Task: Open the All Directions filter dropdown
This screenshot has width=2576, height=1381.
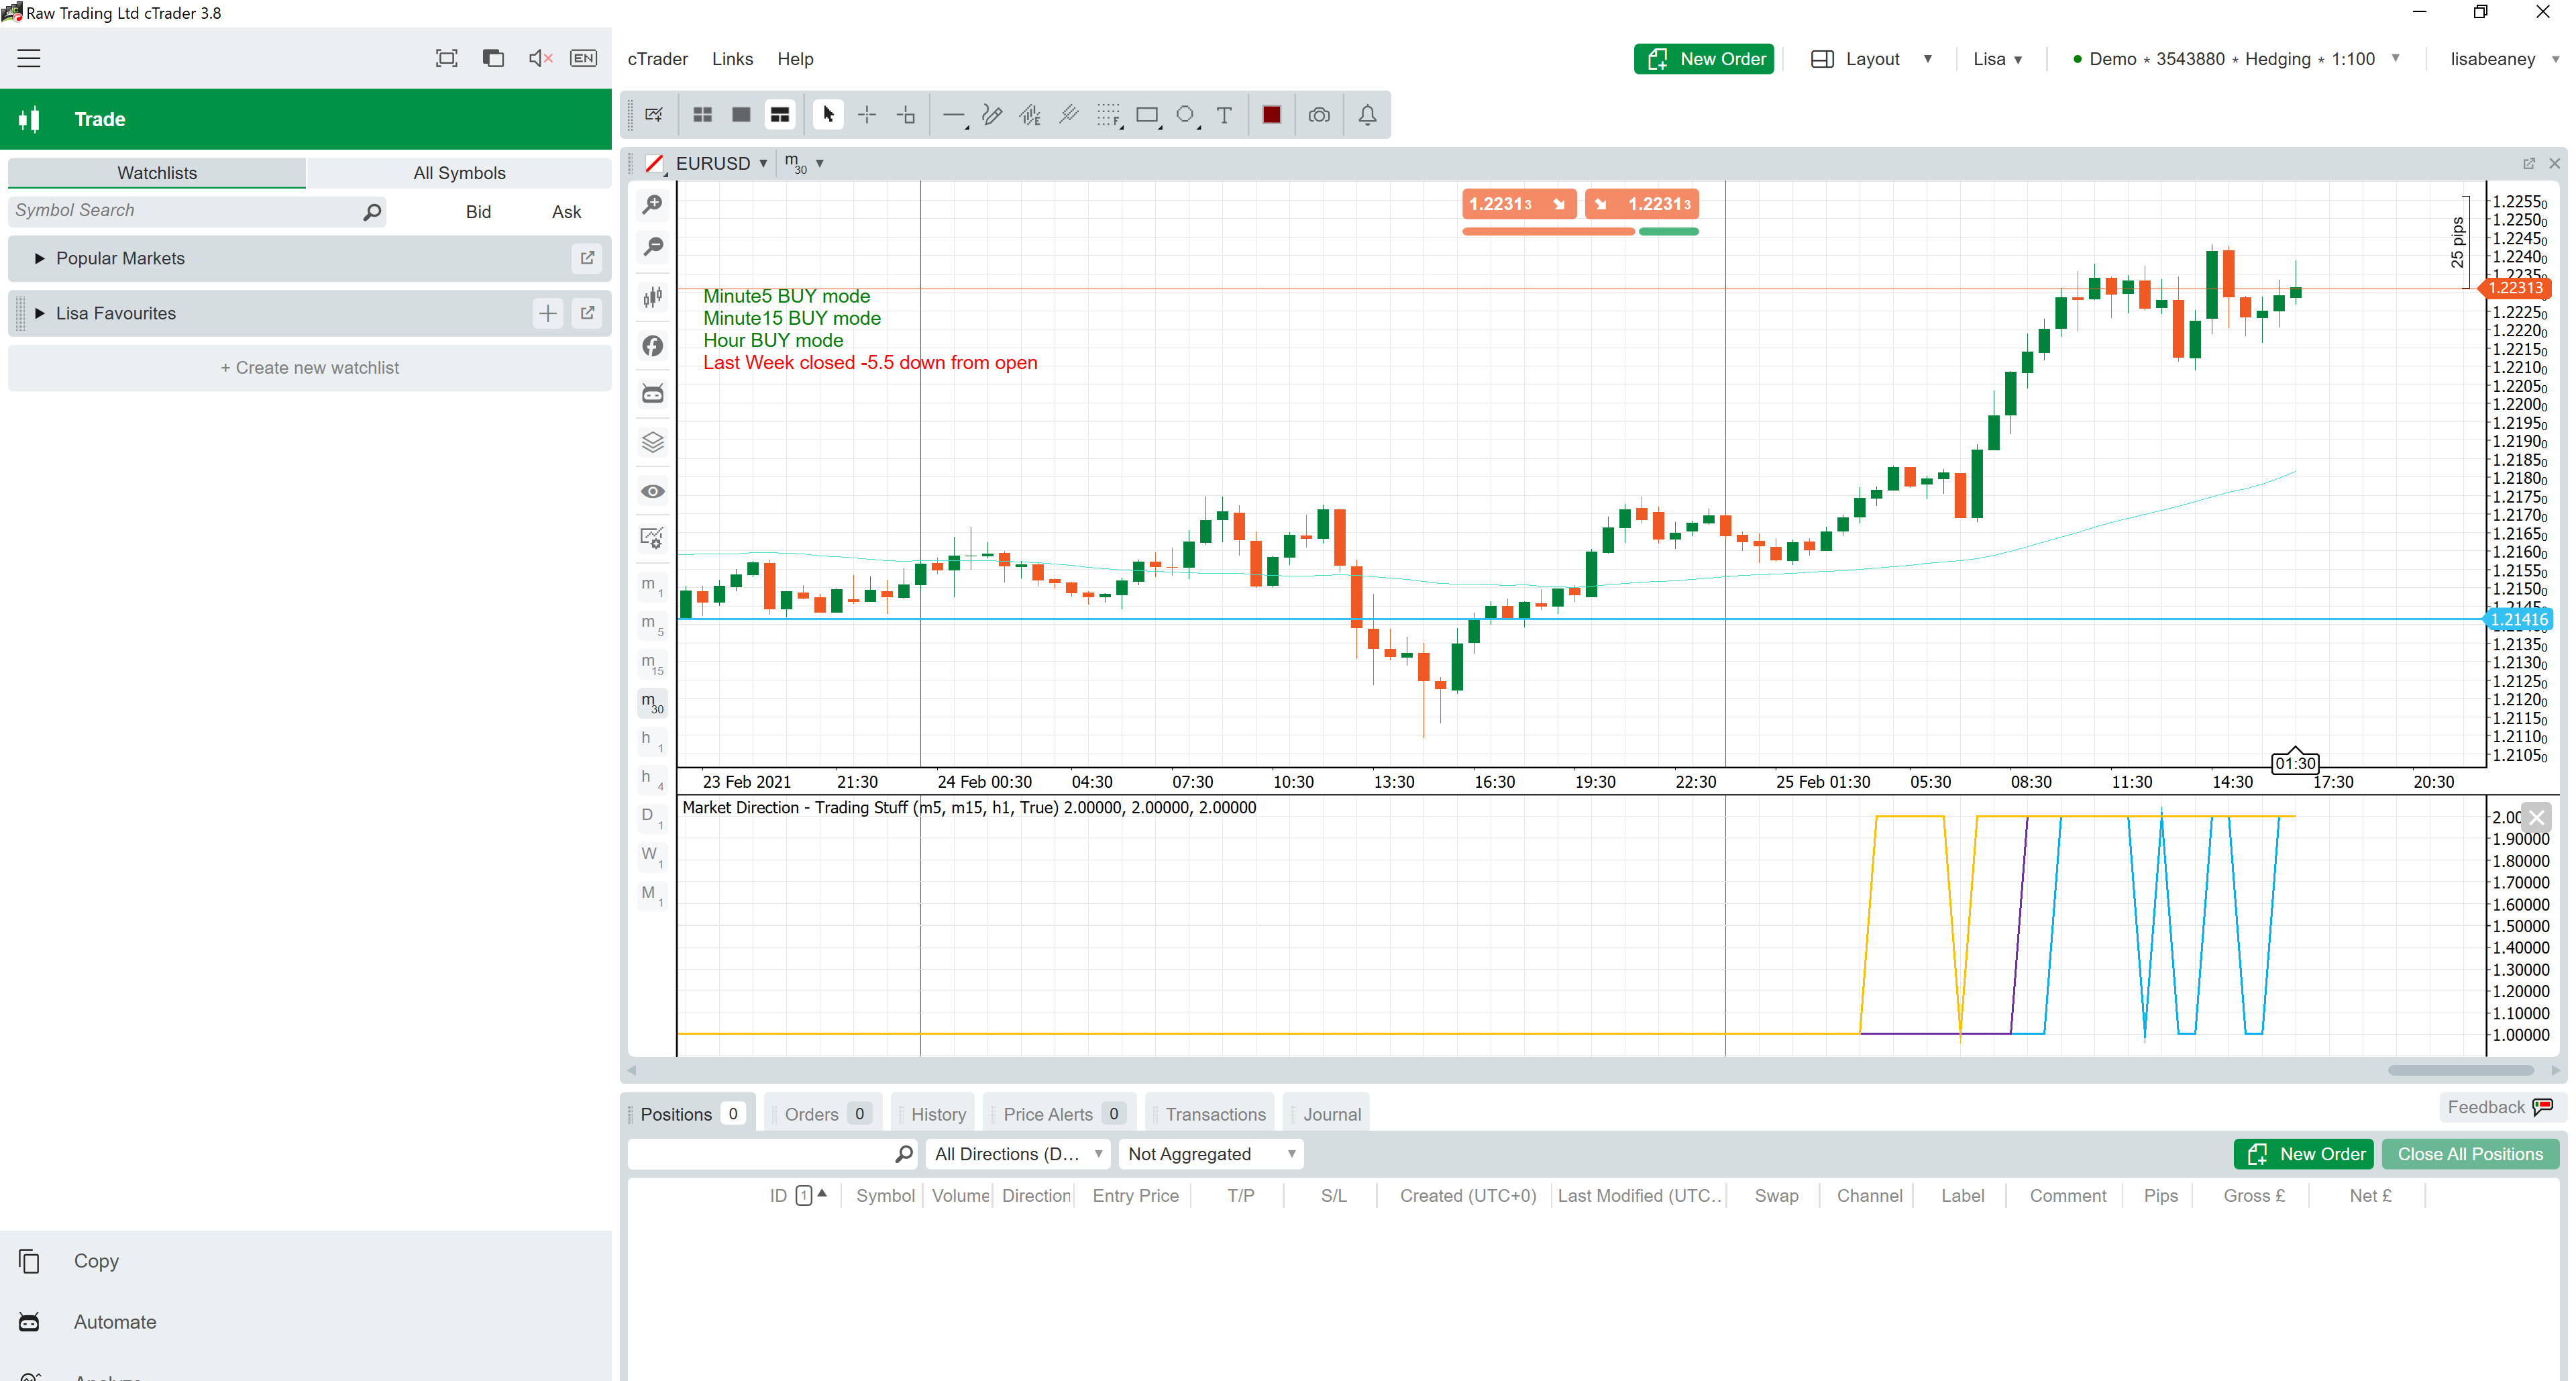Action: click(x=1018, y=1154)
